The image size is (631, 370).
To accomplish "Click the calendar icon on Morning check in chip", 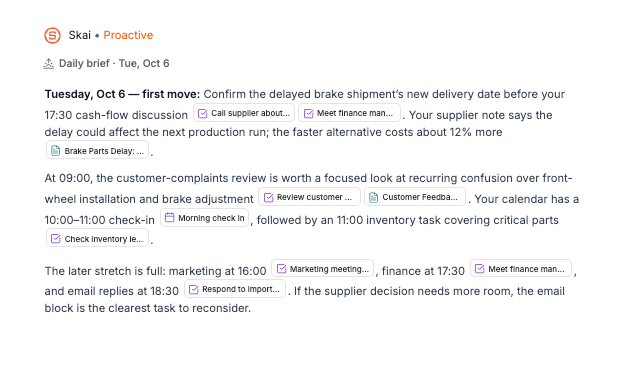I will 170,218.
